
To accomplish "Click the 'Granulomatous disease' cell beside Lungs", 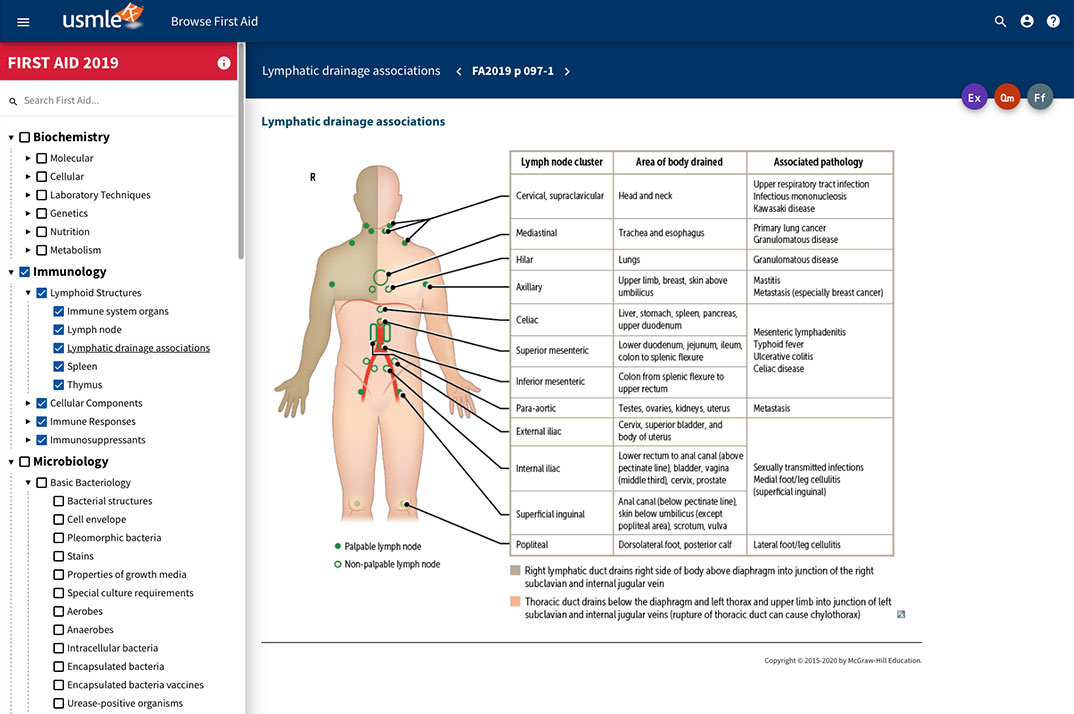I will [x=820, y=260].
